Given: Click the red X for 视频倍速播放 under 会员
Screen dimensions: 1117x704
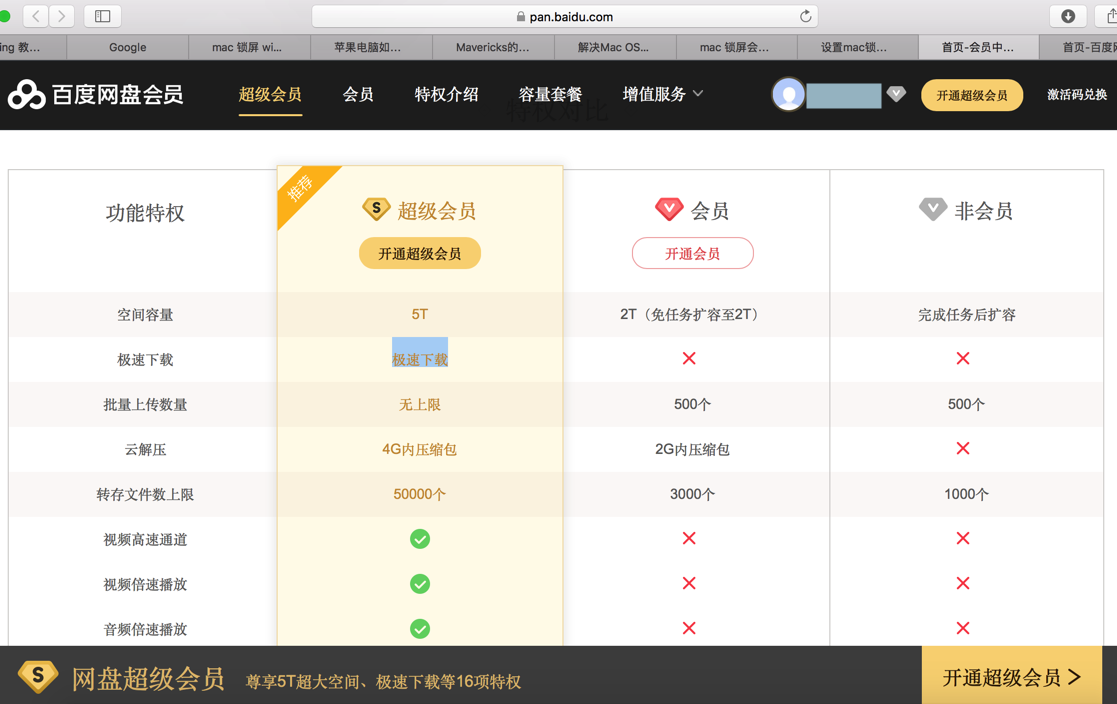Looking at the screenshot, I should [689, 583].
